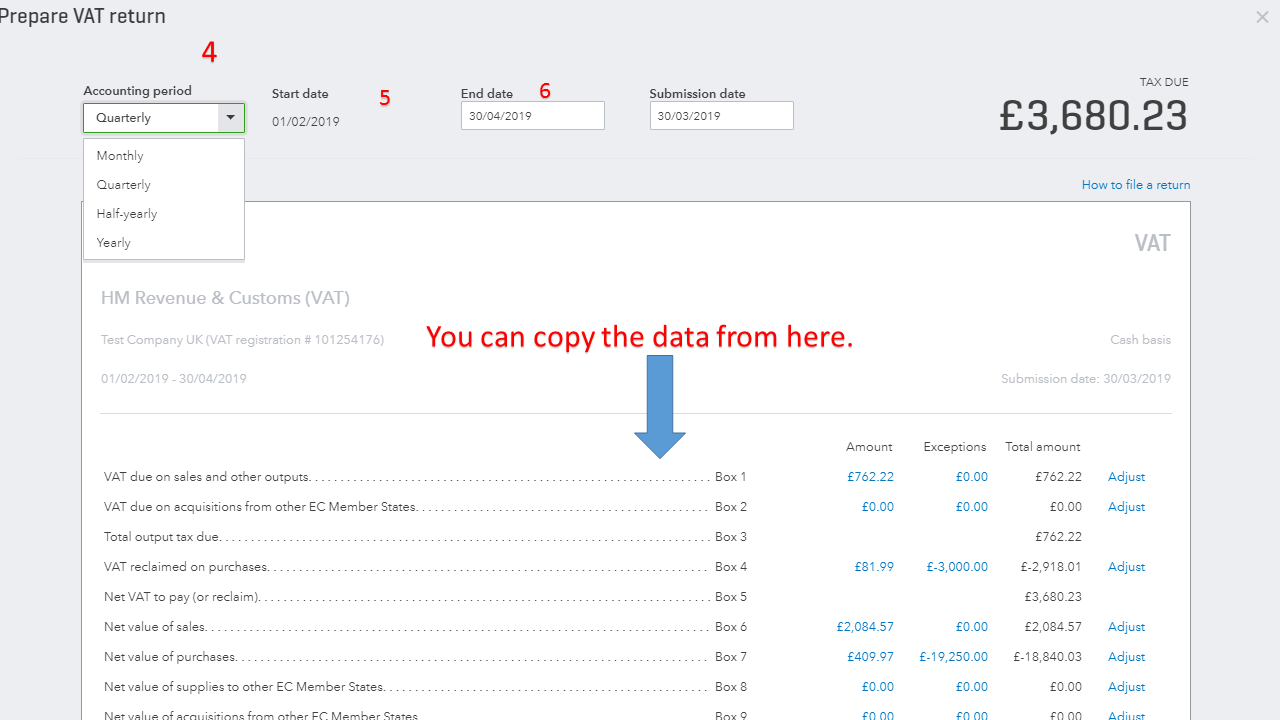Viewport: 1280px width, 720px height.
Task: Open the Accounting period dropdown
Action: pyautogui.click(x=163, y=117)
